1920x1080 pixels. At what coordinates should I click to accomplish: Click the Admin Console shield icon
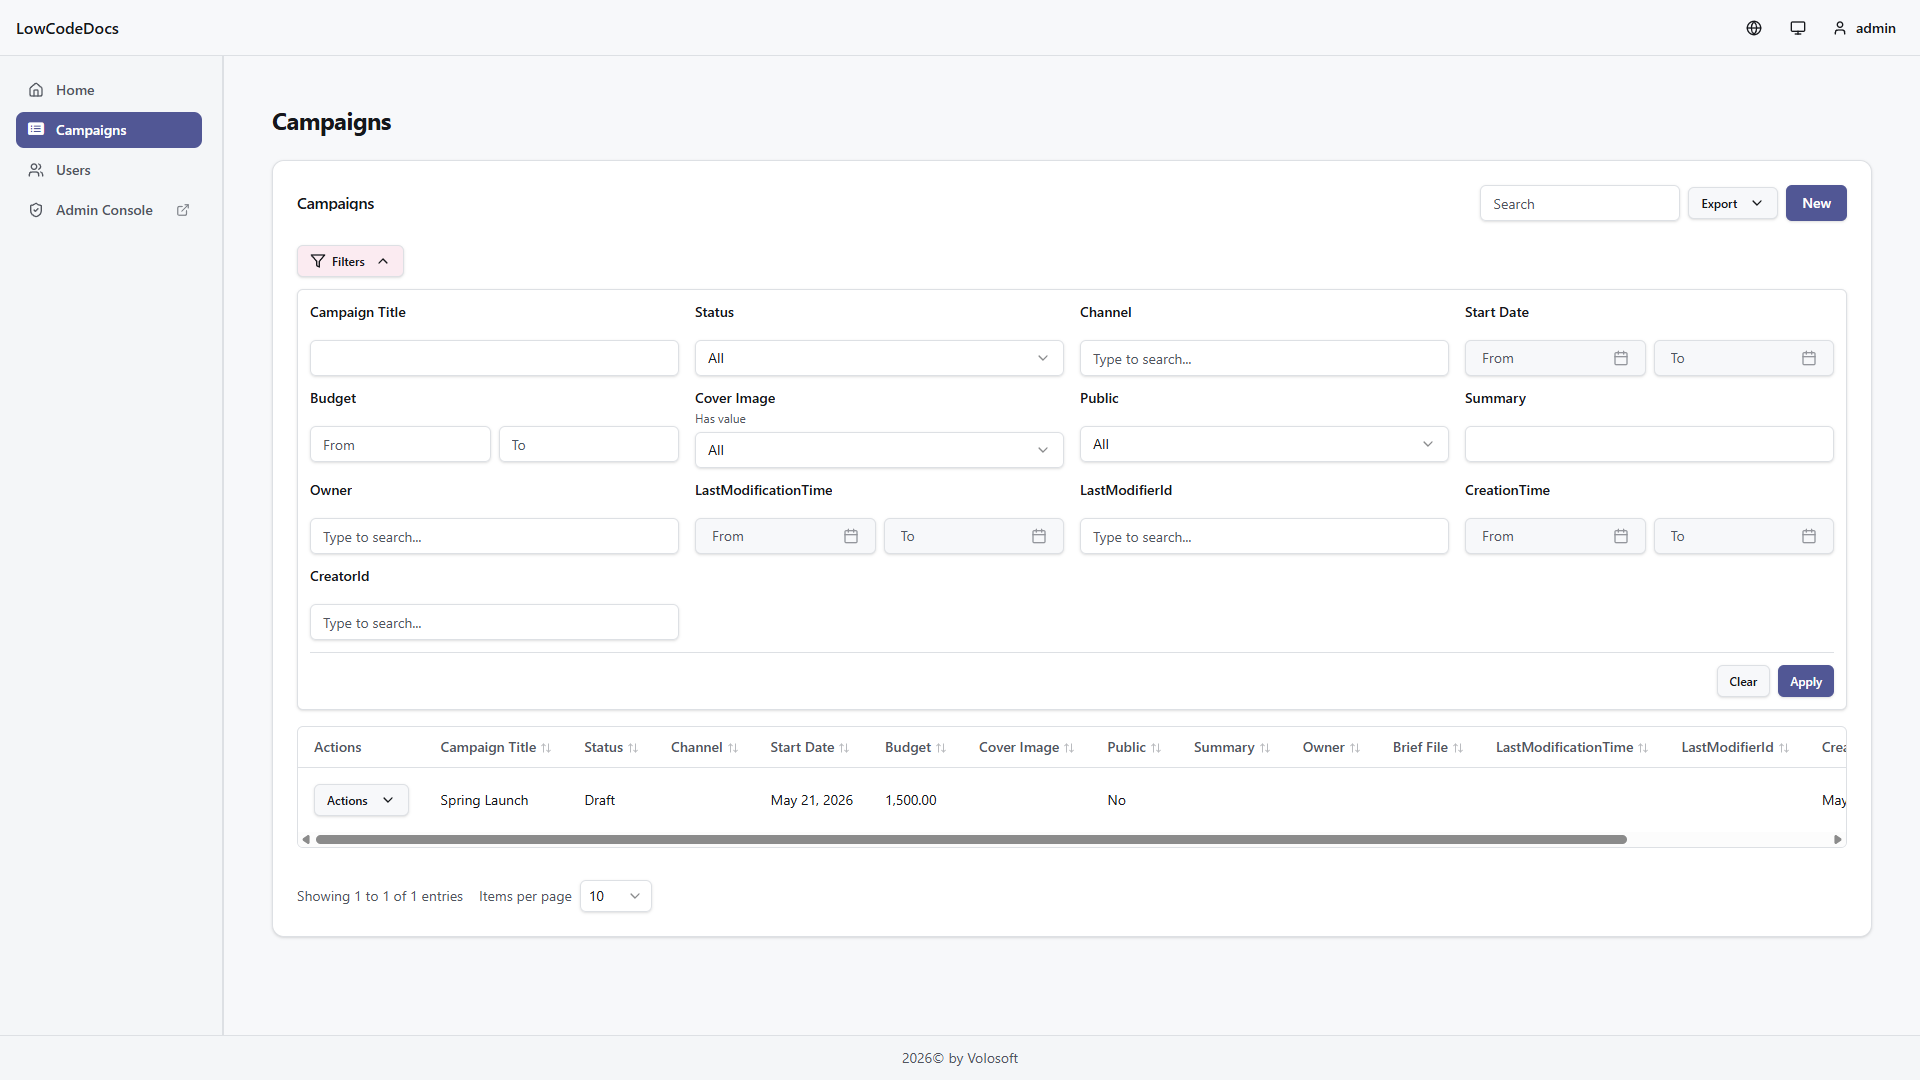click(36, 210)
